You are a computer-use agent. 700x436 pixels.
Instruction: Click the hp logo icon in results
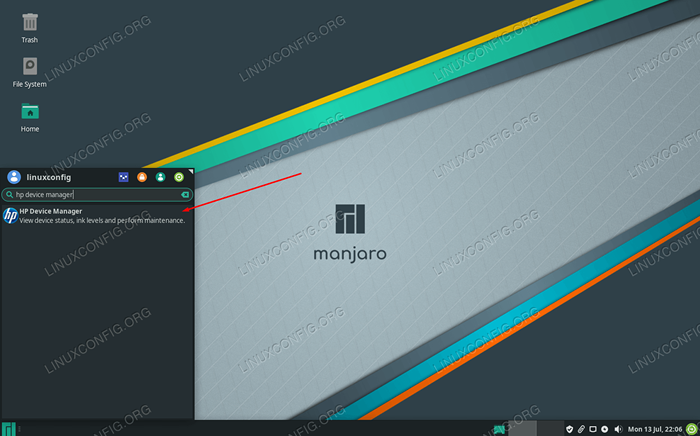click(10, 216)
